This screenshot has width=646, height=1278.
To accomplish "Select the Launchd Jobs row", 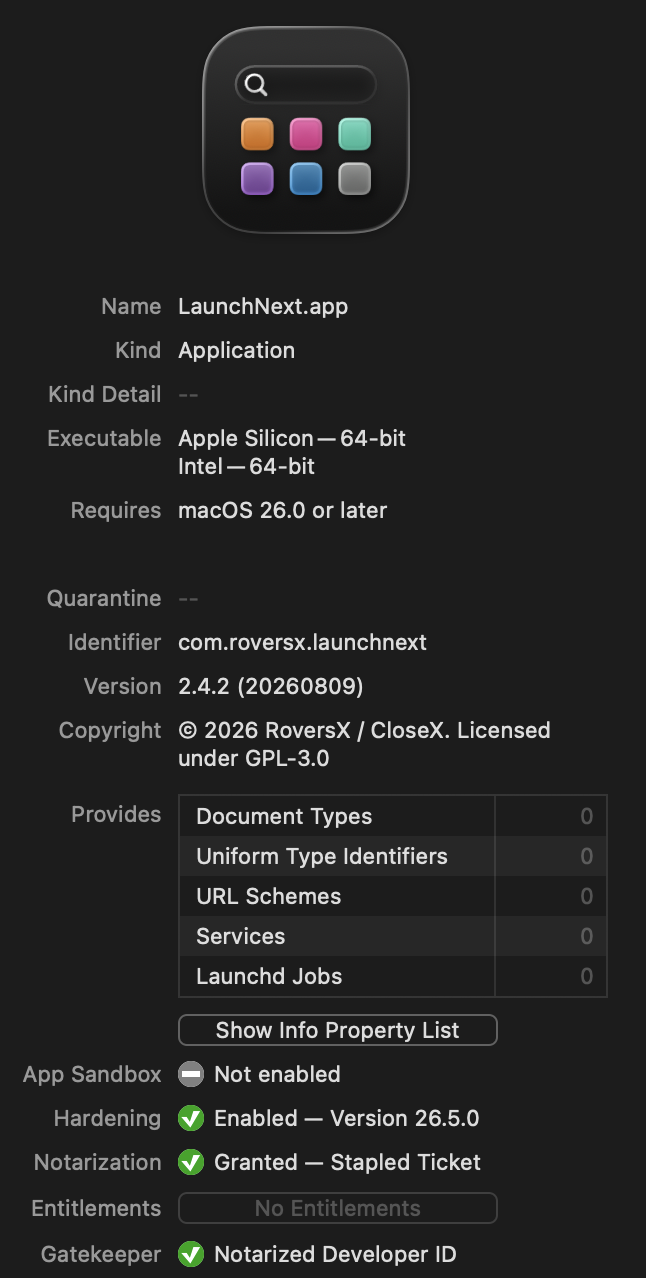I will tap(393, 976).
